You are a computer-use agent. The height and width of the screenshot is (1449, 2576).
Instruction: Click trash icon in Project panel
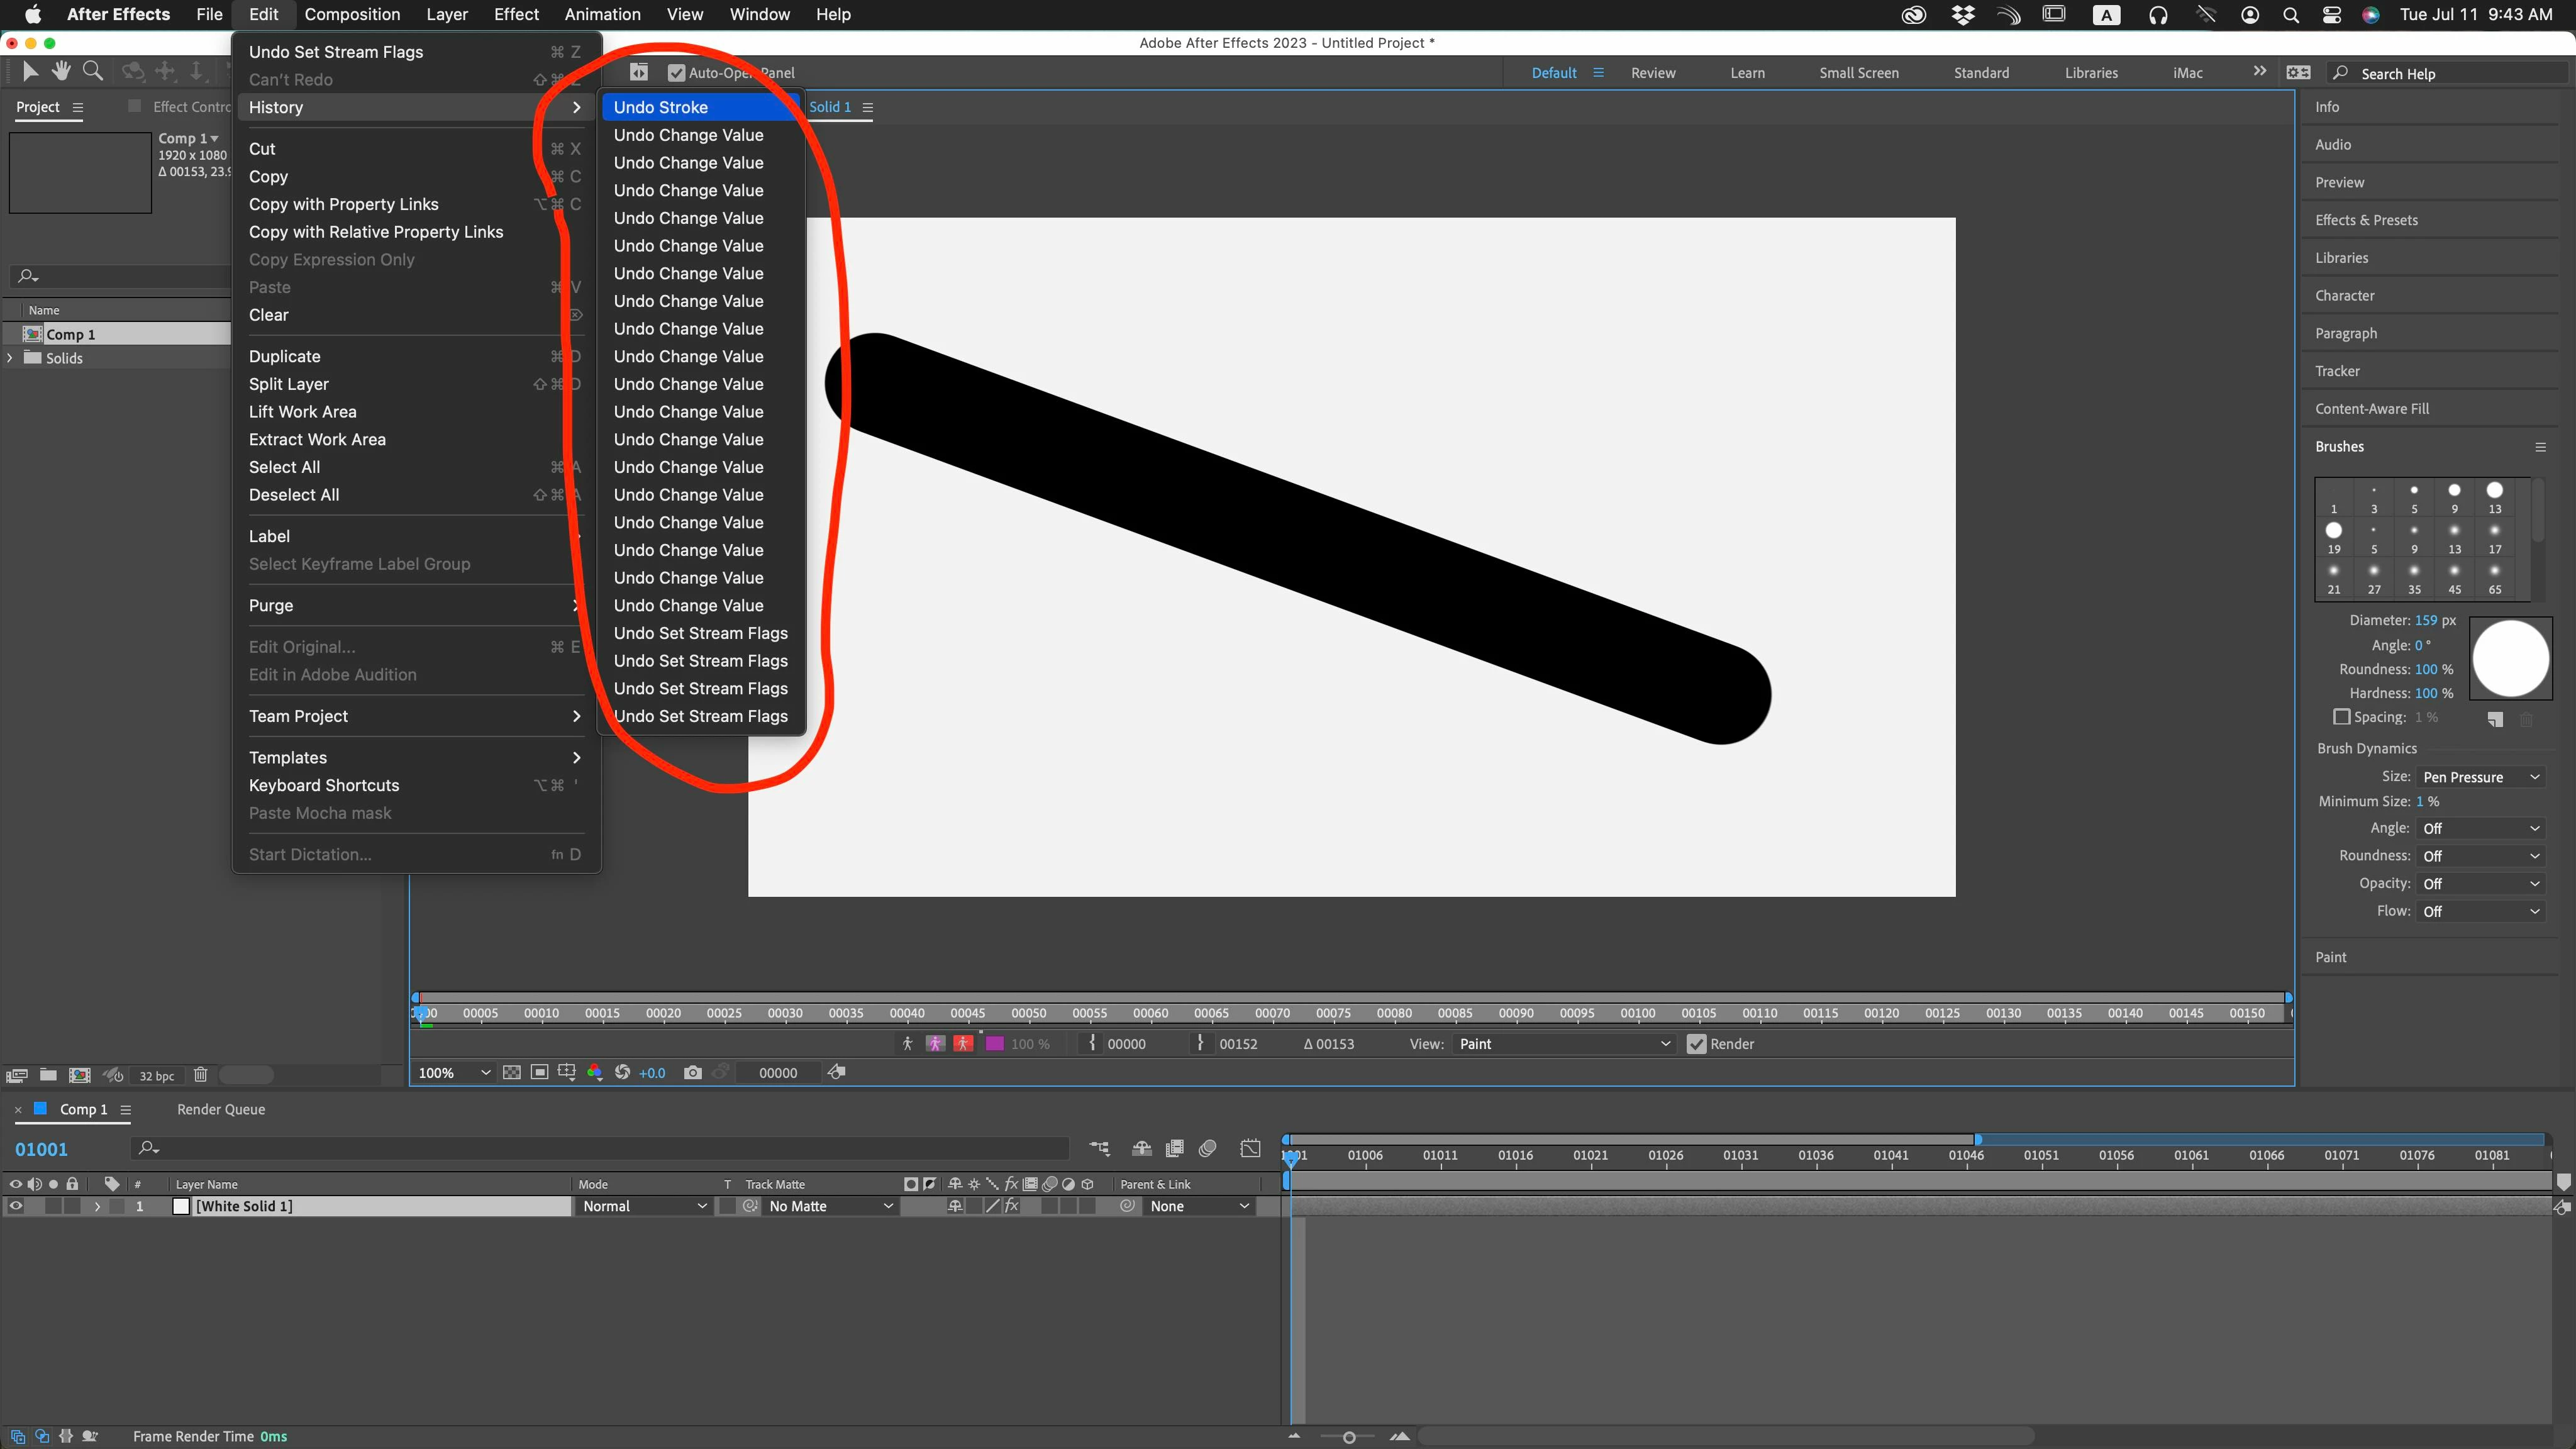(200, 1075)
